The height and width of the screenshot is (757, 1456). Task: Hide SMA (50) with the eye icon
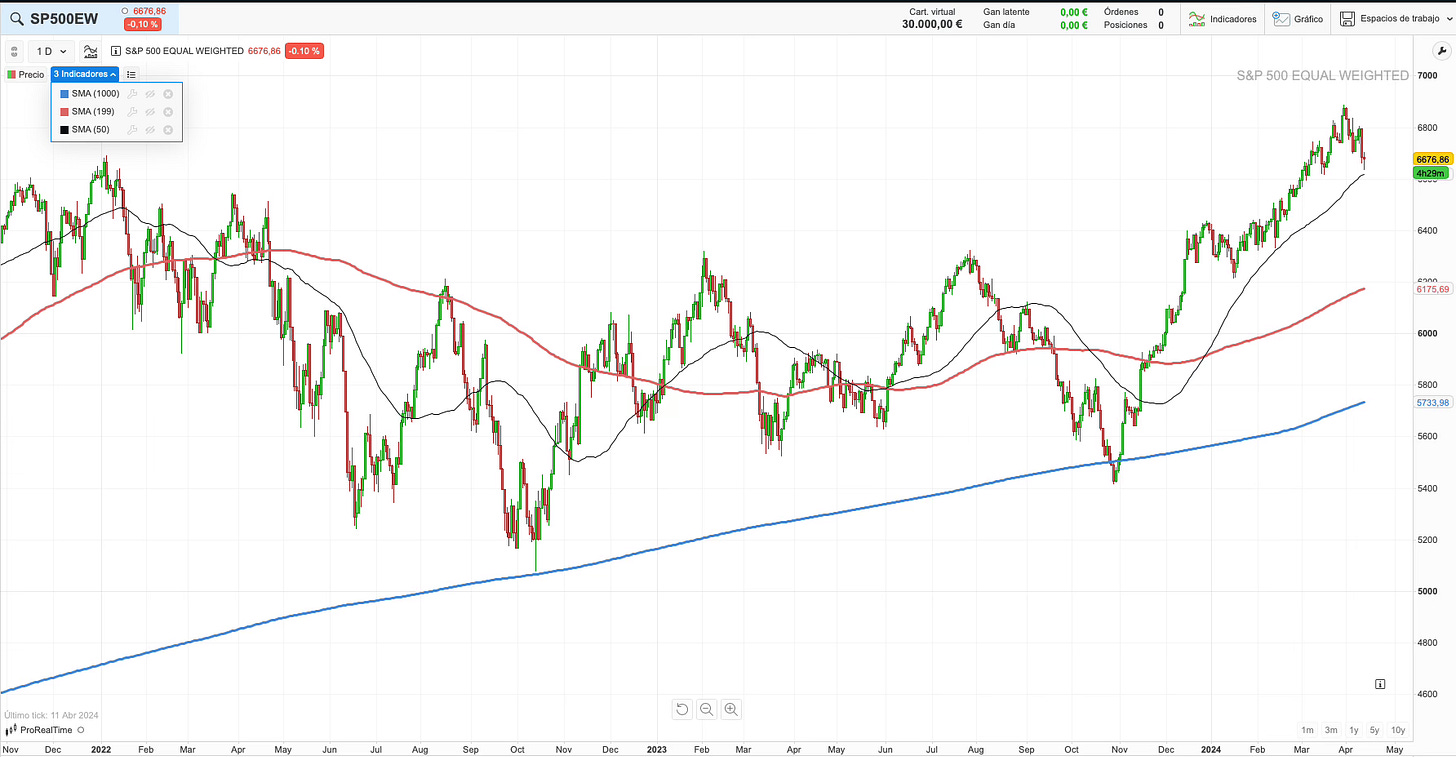point(150,130)
